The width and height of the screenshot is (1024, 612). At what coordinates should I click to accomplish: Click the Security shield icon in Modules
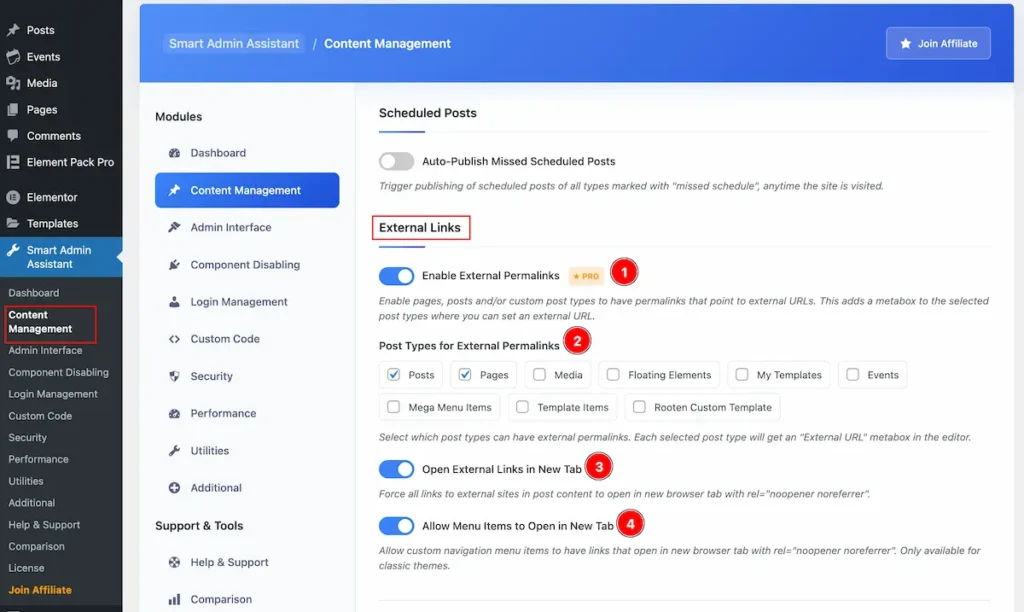pos(174,376)
